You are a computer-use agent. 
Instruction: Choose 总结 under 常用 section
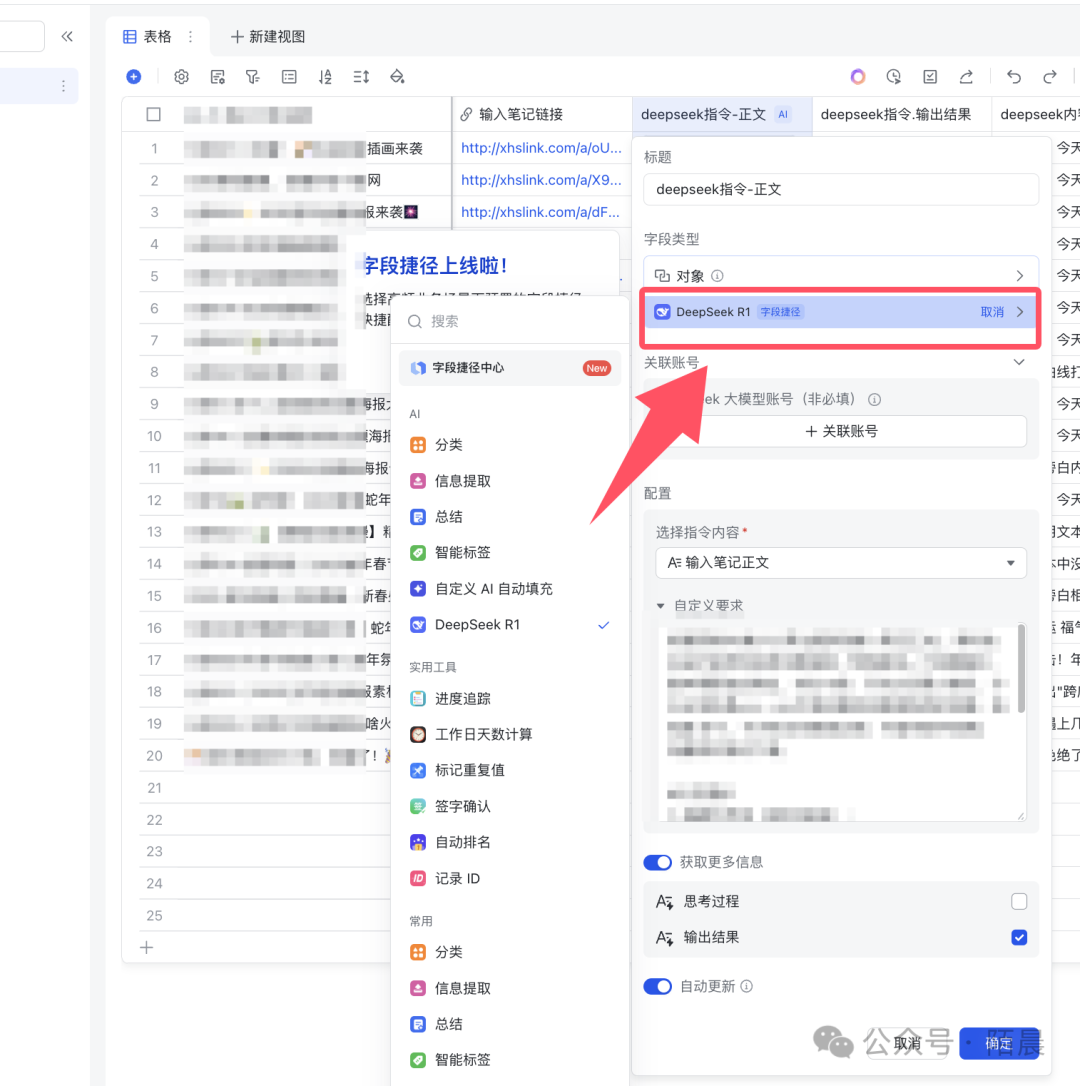point(510,1024)
